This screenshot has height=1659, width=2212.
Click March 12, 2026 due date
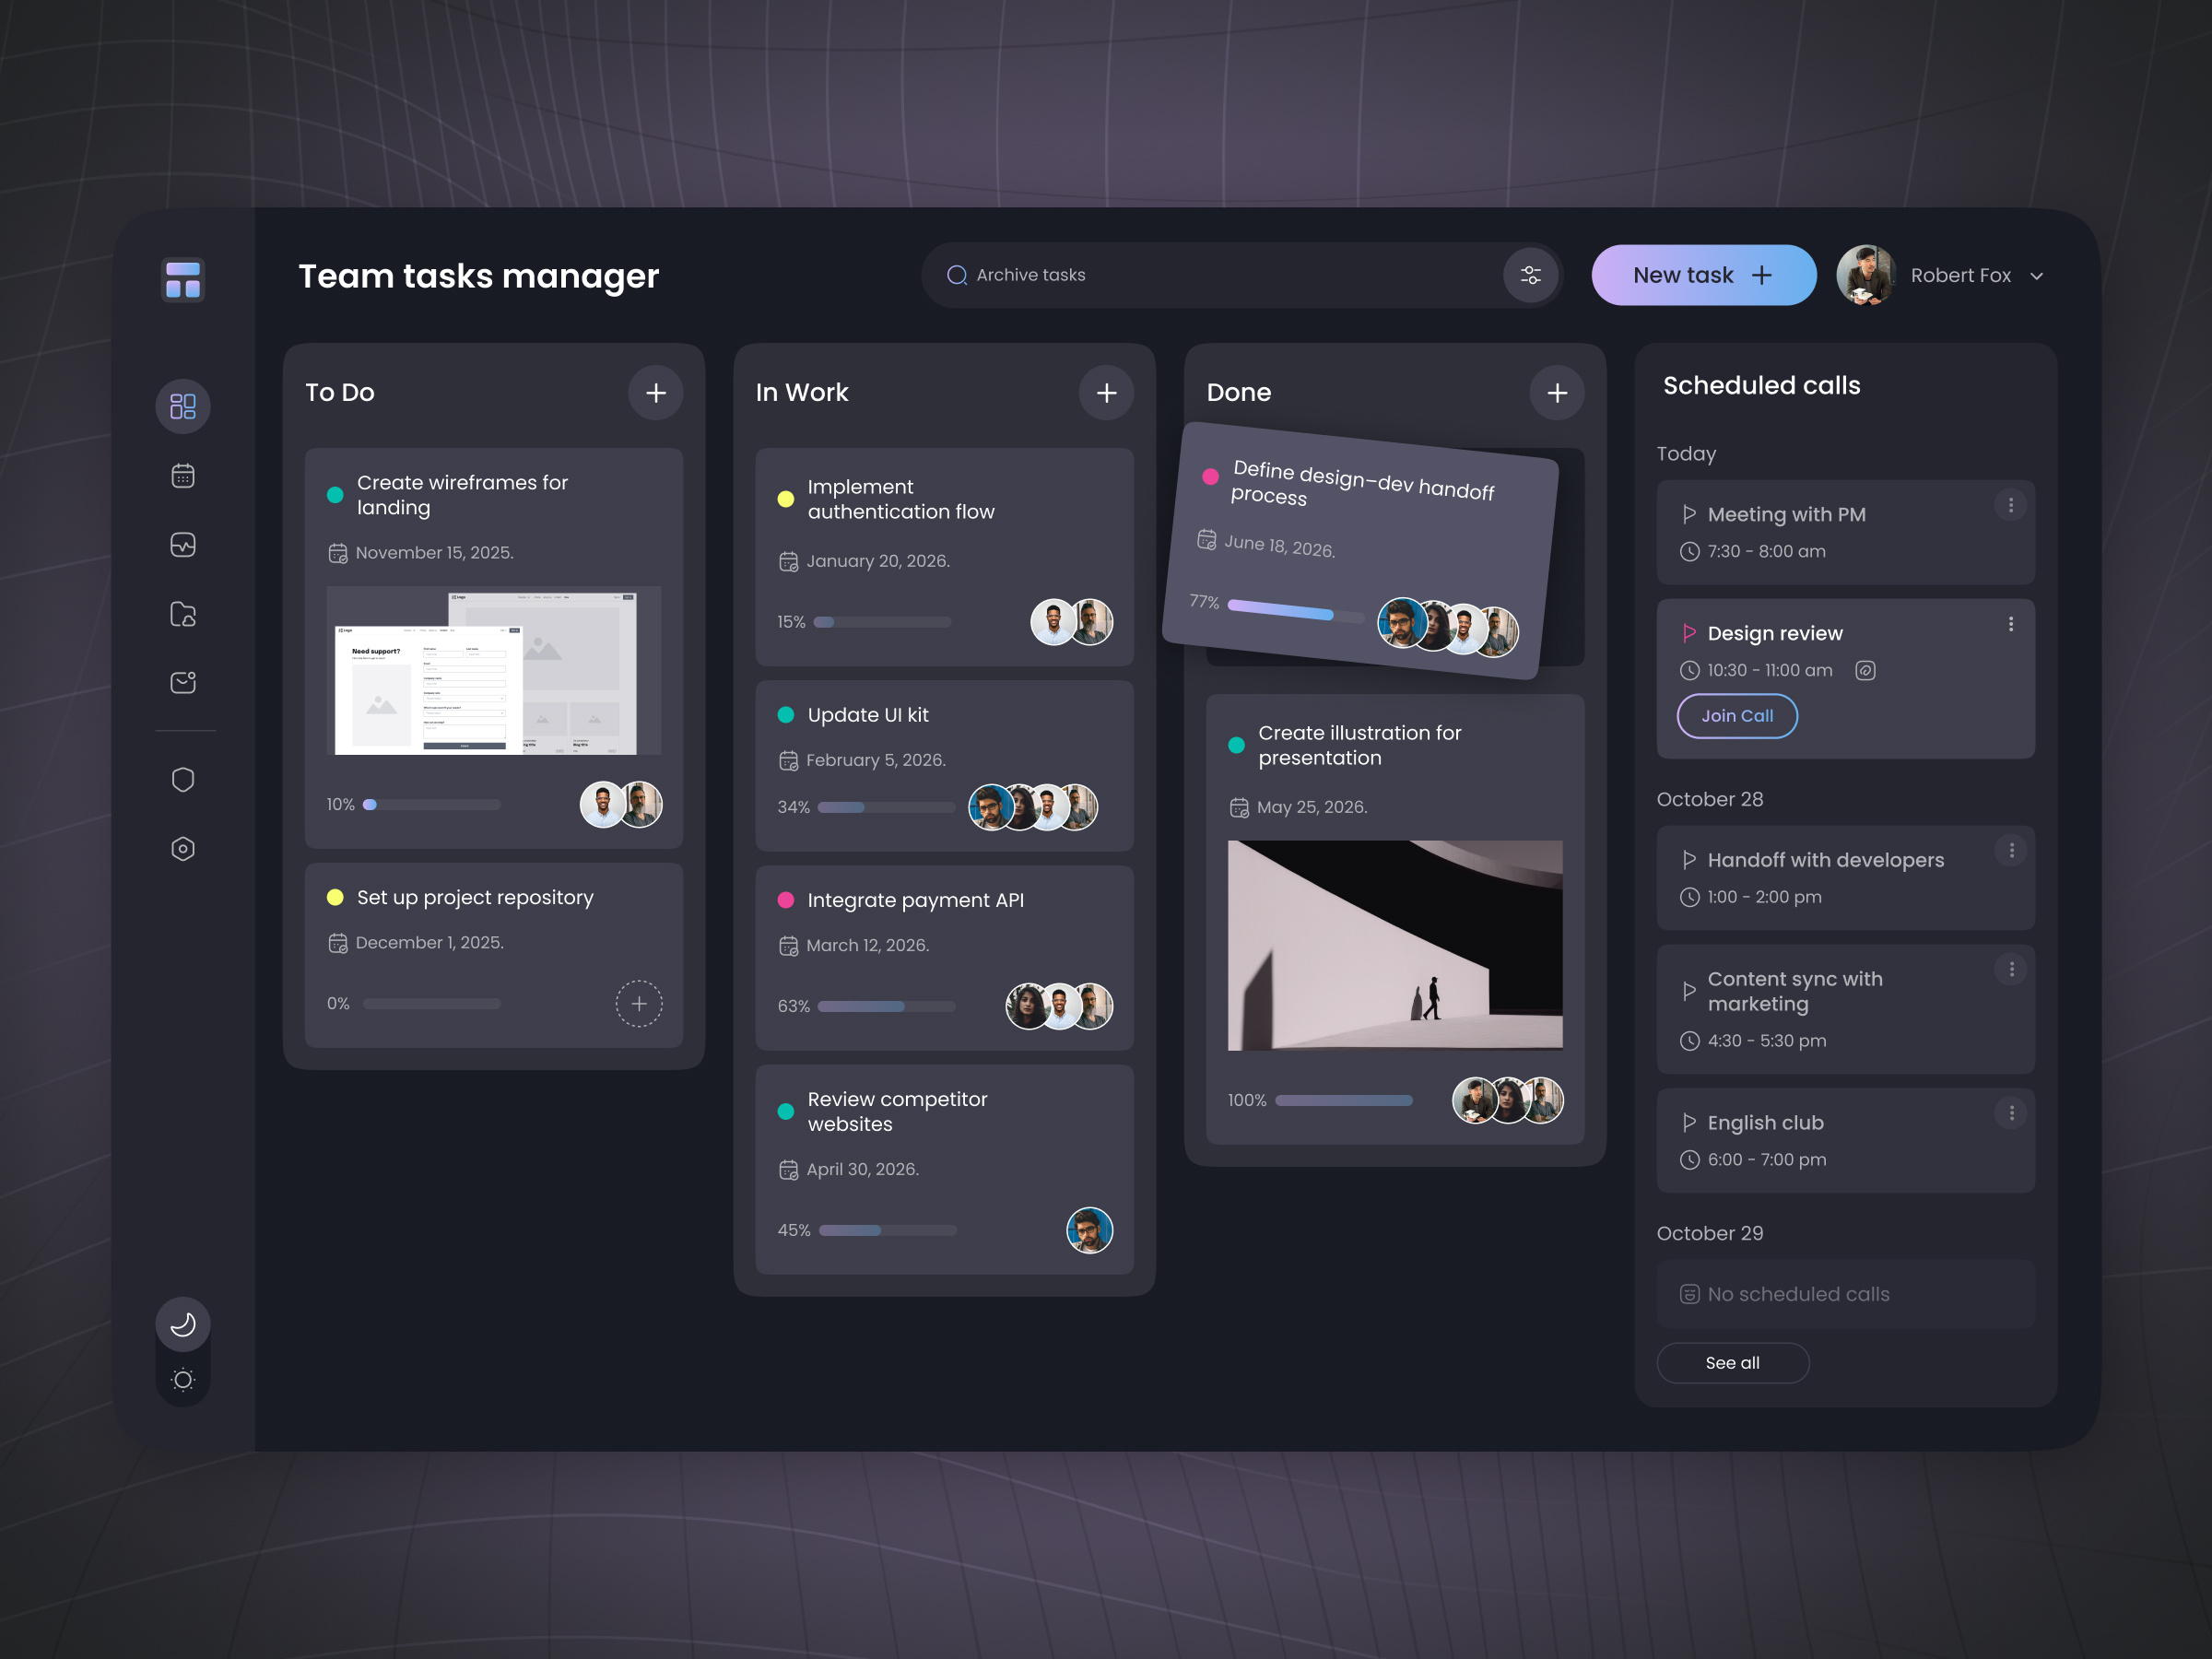868,946
